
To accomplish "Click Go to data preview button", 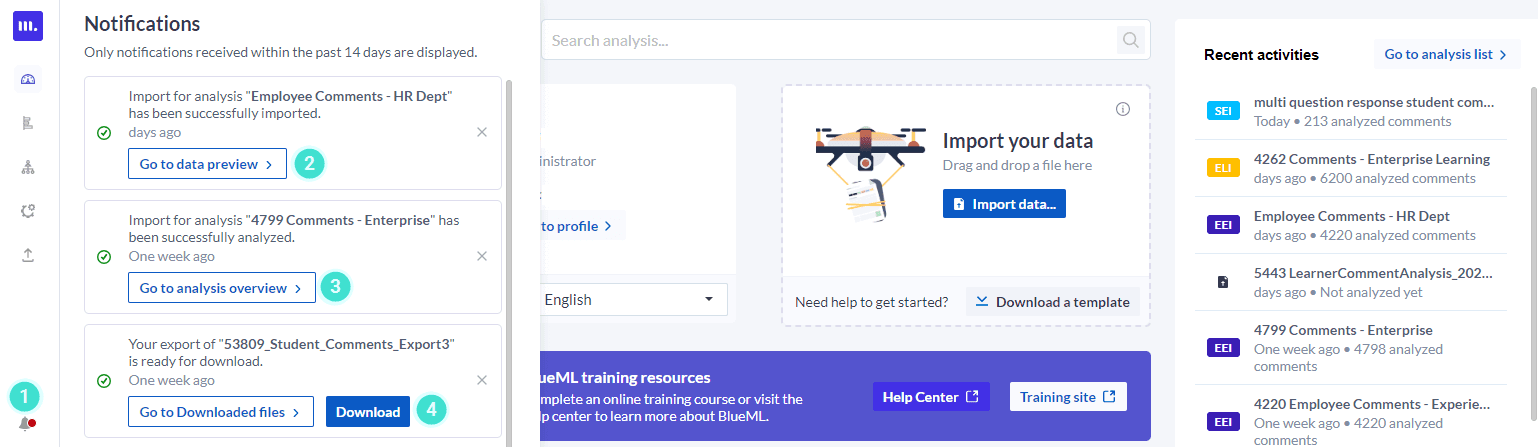I will pos(207,164).
